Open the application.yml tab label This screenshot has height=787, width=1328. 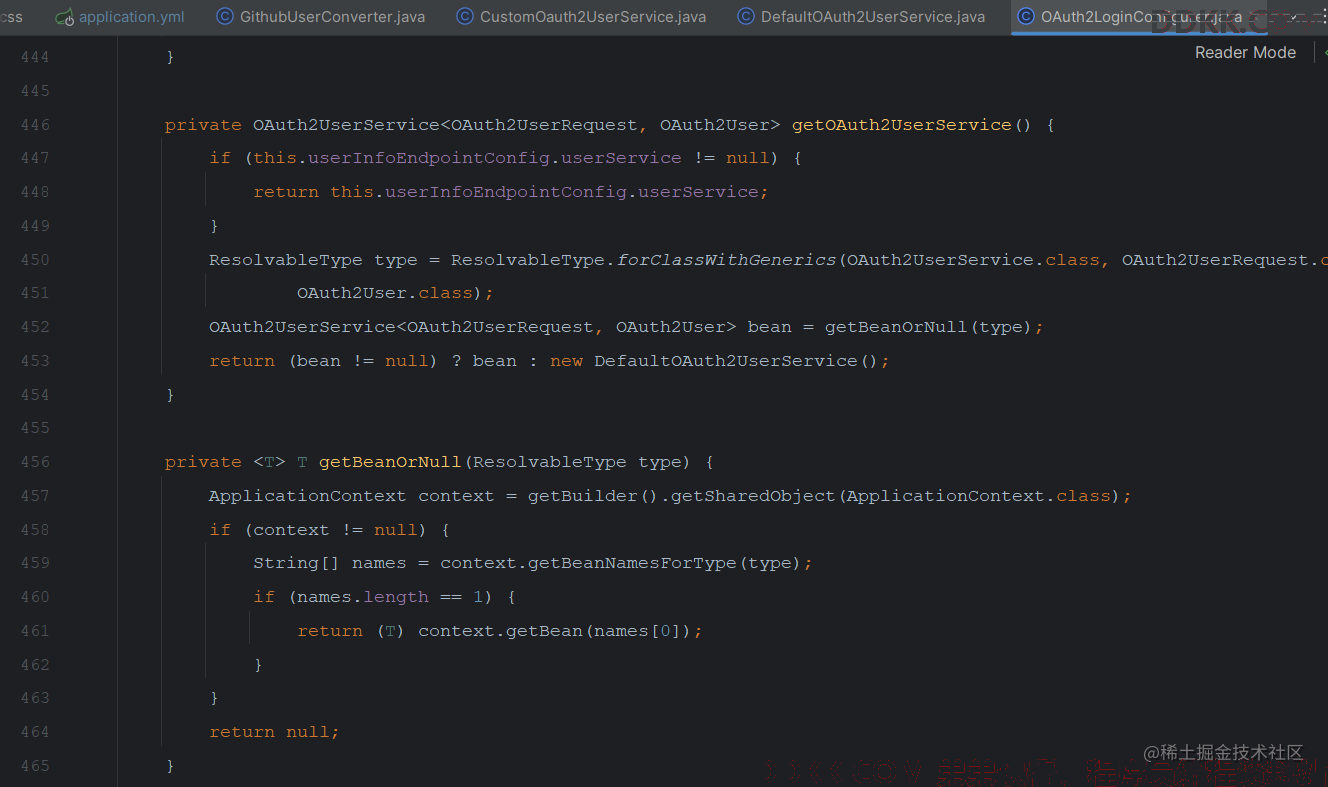point(131,17)
